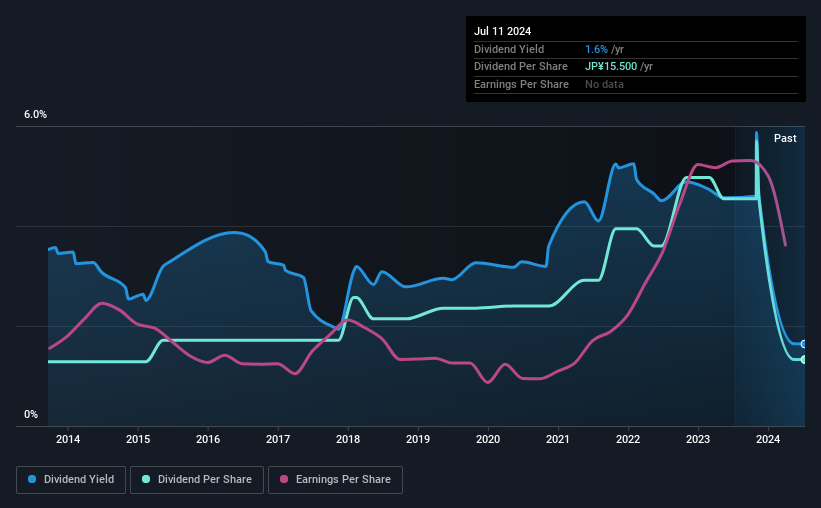Click the 2016 x-axis label
The image size is (821, 508).
[208, 439]
